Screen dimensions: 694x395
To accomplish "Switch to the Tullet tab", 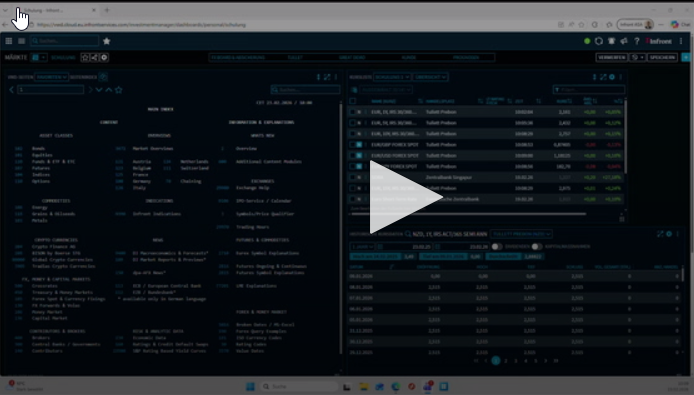I will pos(295,58).
